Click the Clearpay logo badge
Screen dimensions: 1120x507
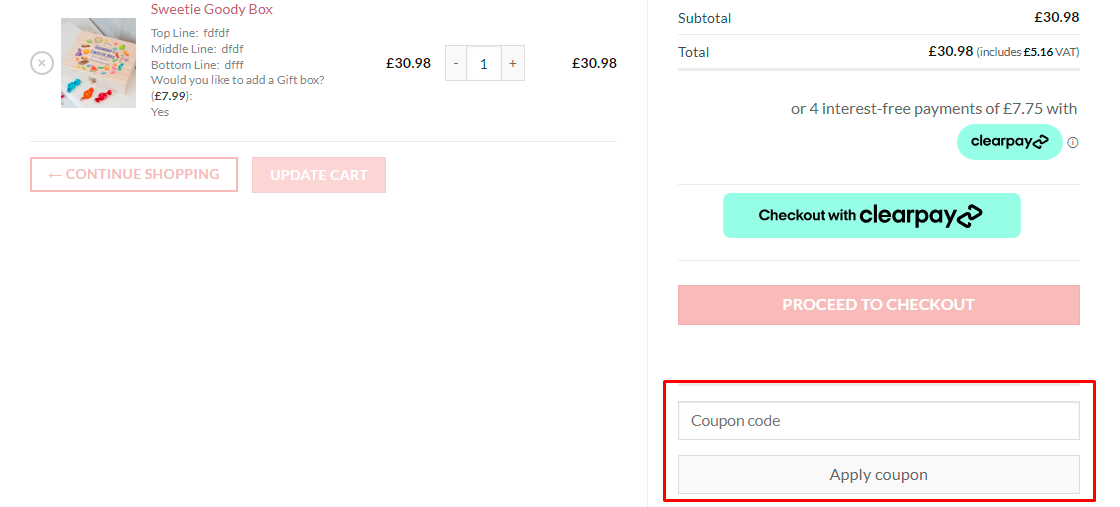point(1009,142)
